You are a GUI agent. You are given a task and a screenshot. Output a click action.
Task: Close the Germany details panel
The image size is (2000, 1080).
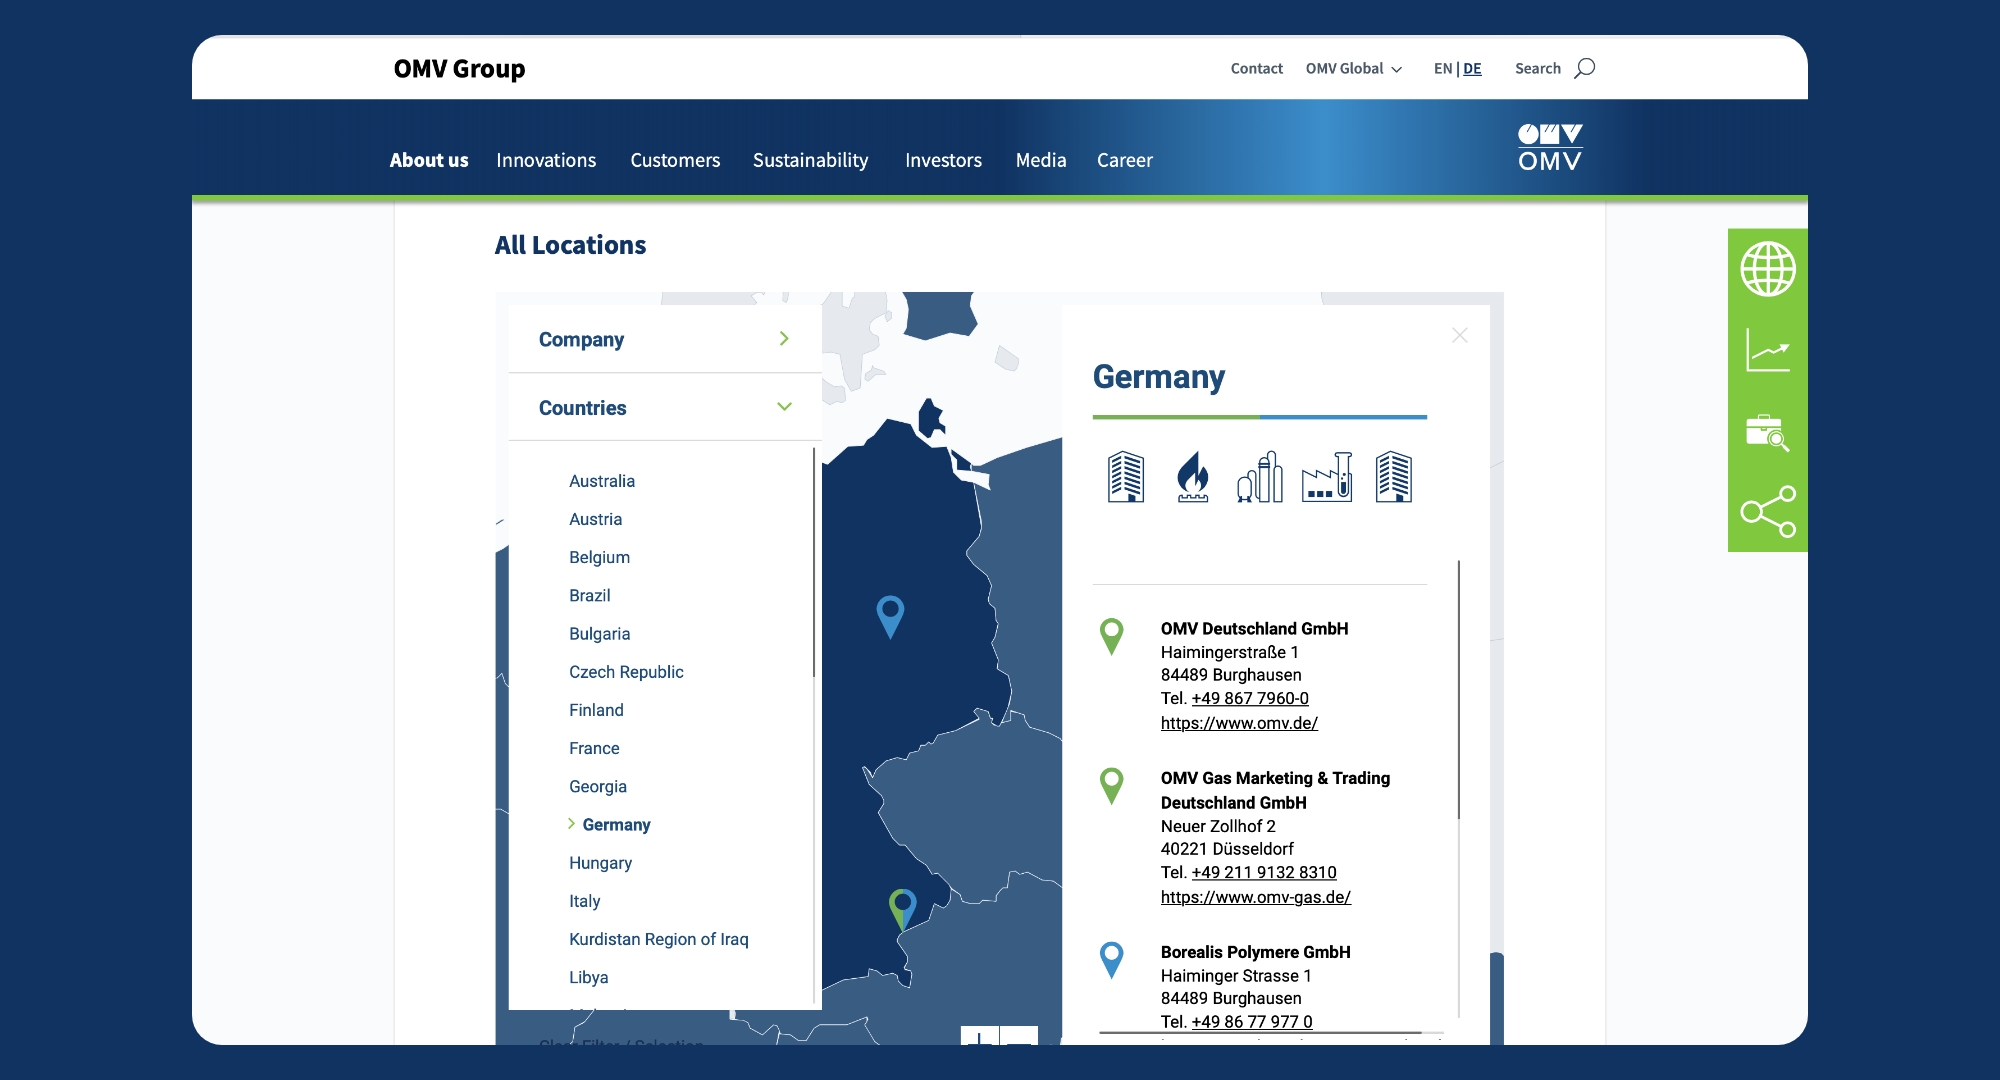point(1459,336)
